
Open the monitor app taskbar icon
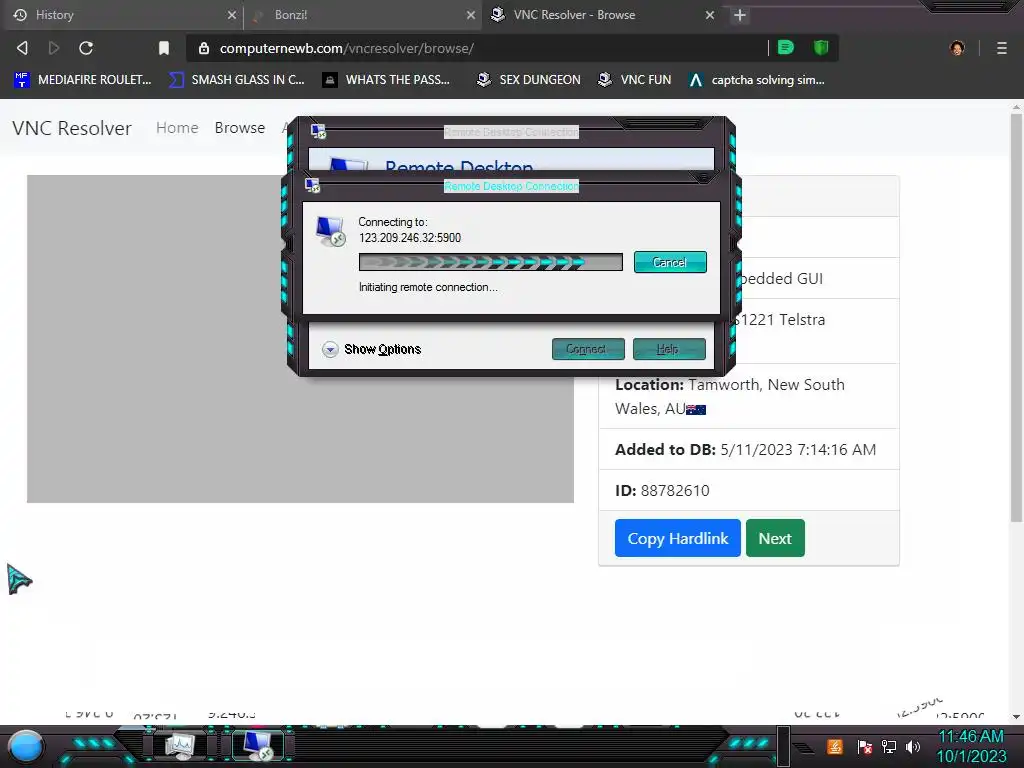coord(179,745)
